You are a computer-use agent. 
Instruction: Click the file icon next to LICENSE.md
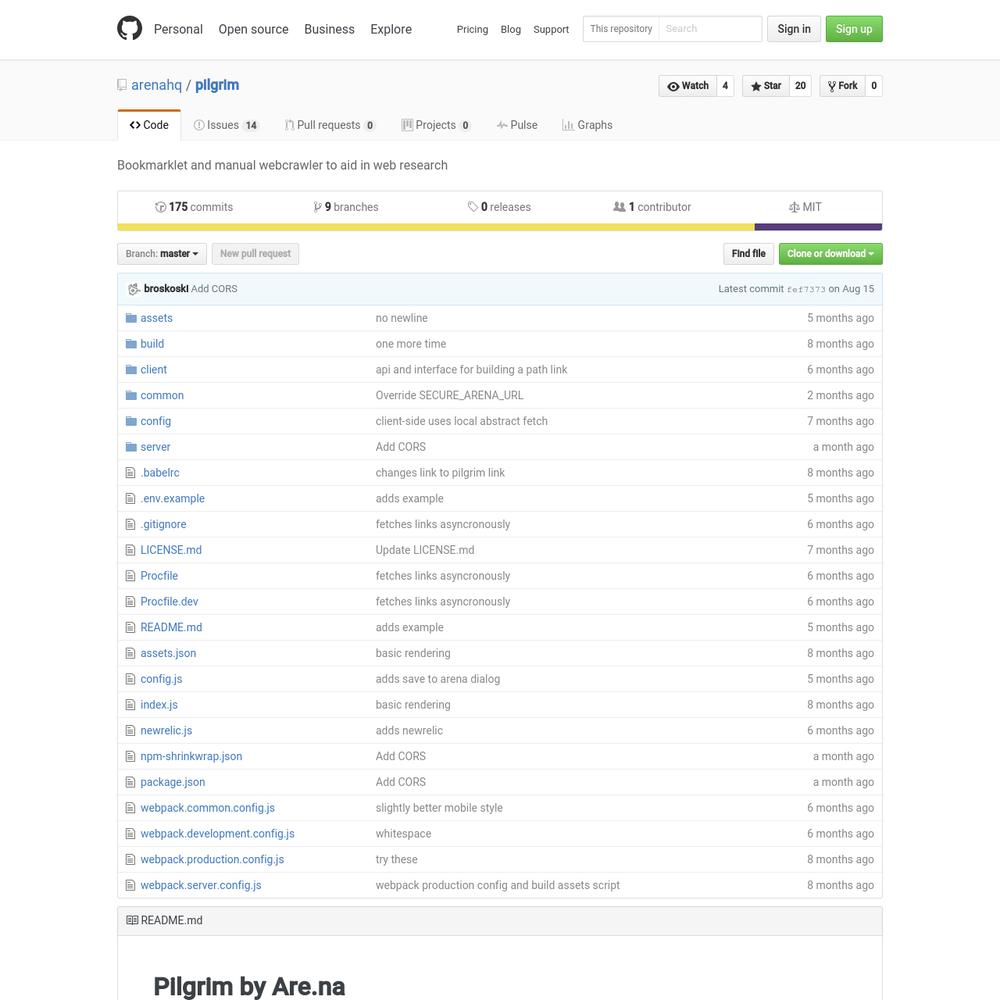[x=130, y=550]
